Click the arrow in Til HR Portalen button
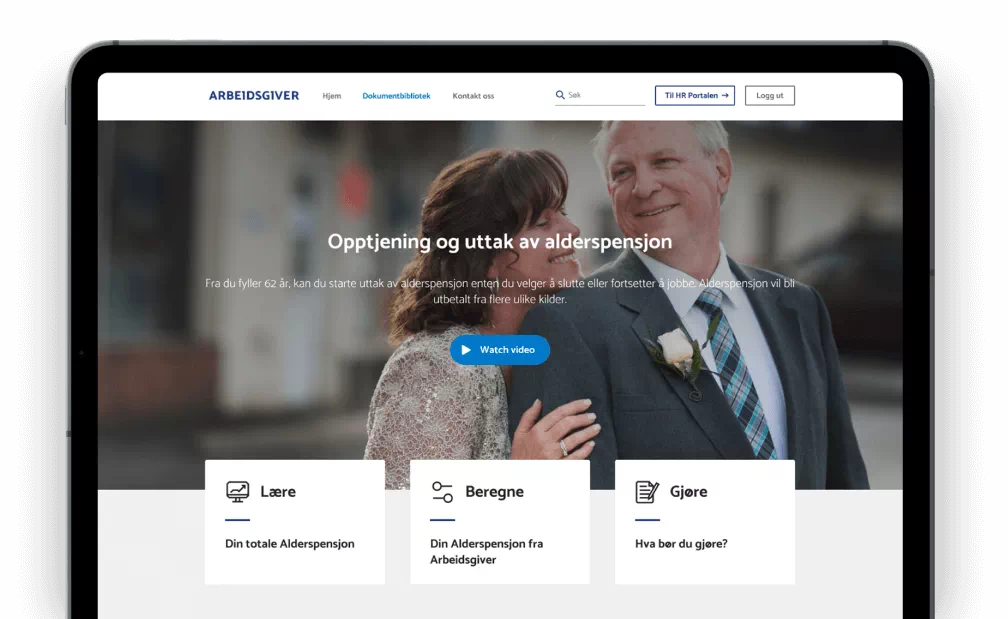 point(725,95)
